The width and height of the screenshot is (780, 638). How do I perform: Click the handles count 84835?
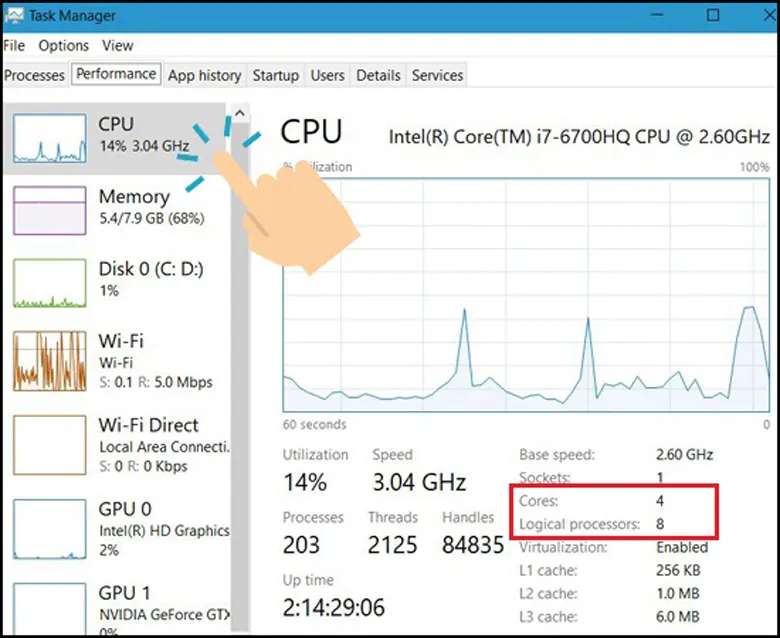point(473,545)
